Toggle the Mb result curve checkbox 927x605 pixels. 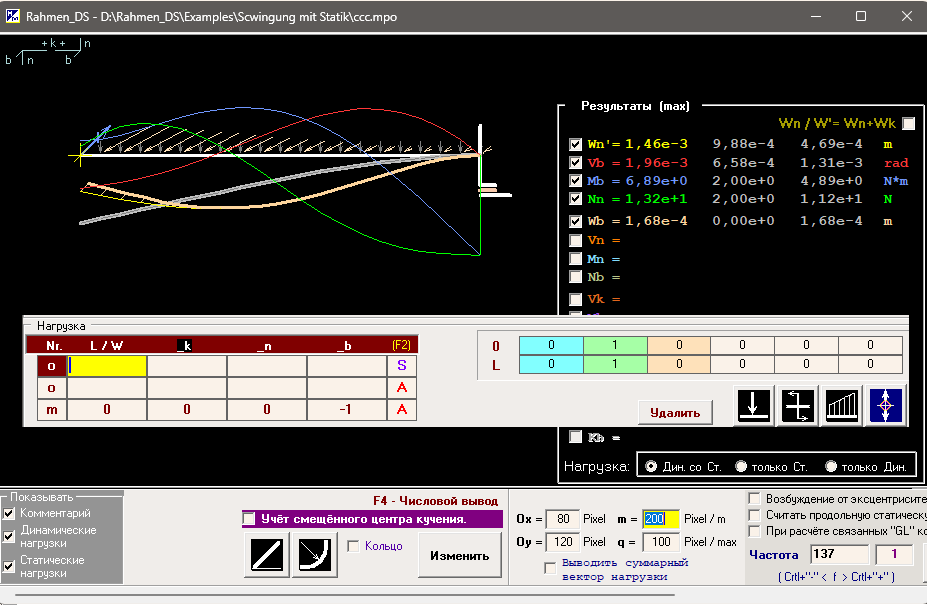(x=575, y=181)
